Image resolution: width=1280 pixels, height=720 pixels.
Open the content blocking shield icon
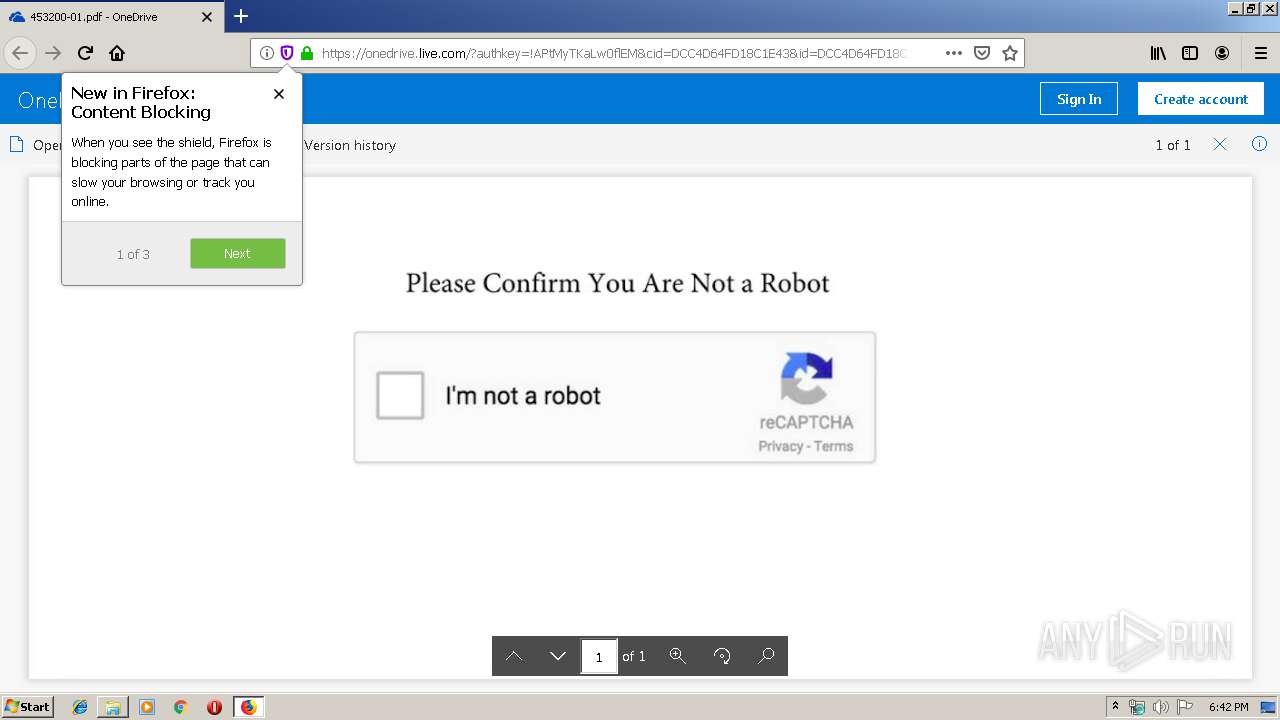coord(286,53)
